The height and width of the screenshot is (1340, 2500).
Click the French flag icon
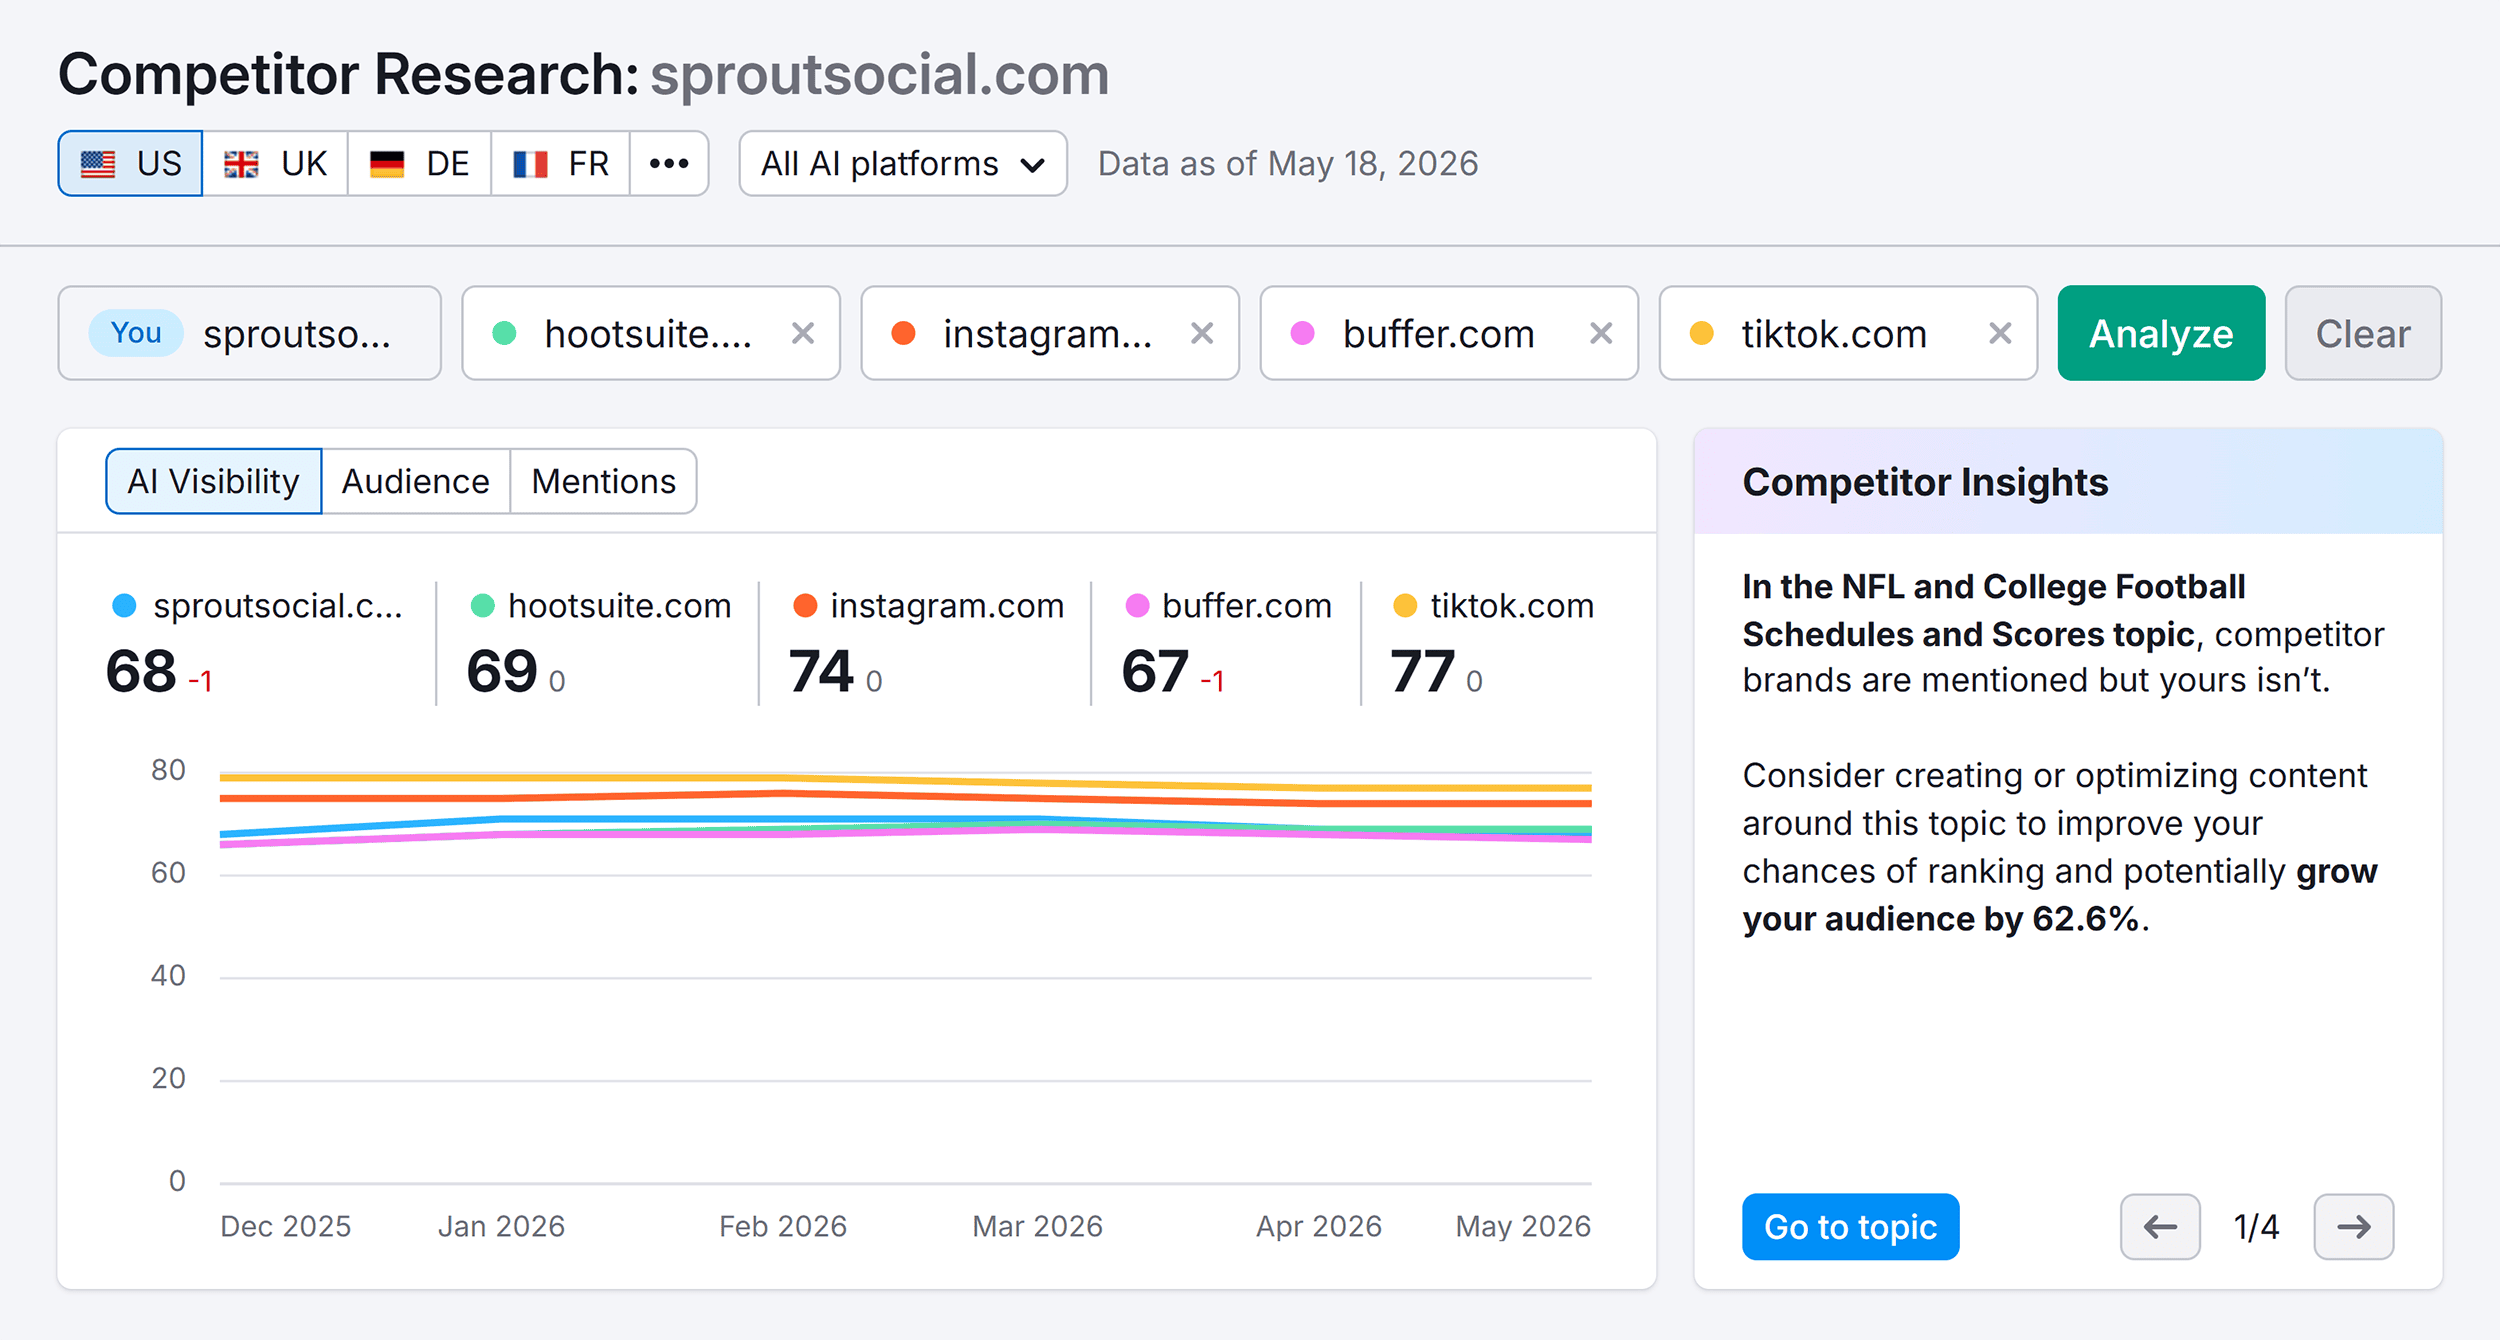click(530, 164)
